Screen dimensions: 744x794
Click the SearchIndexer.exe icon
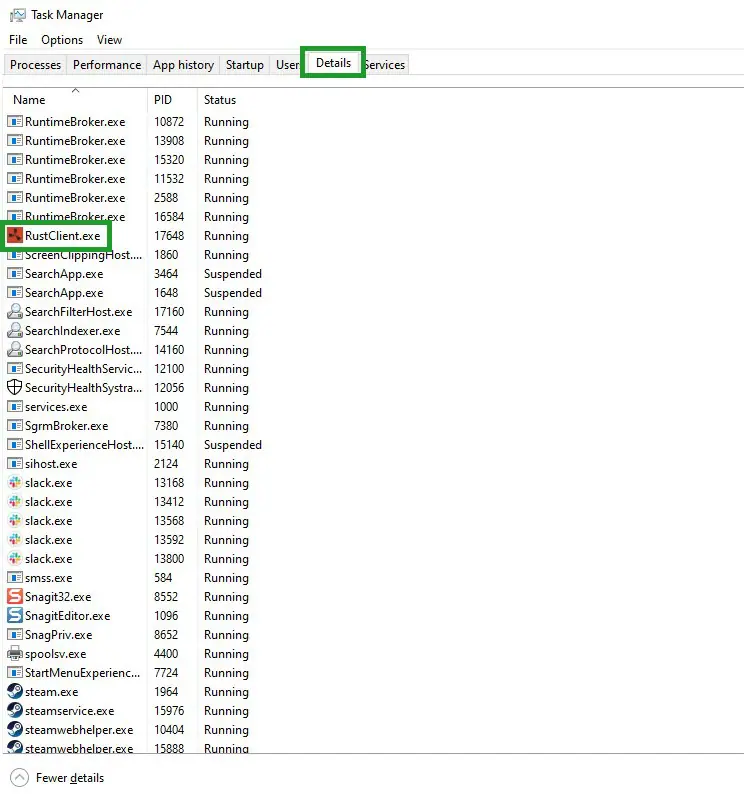tap(15, 331)
